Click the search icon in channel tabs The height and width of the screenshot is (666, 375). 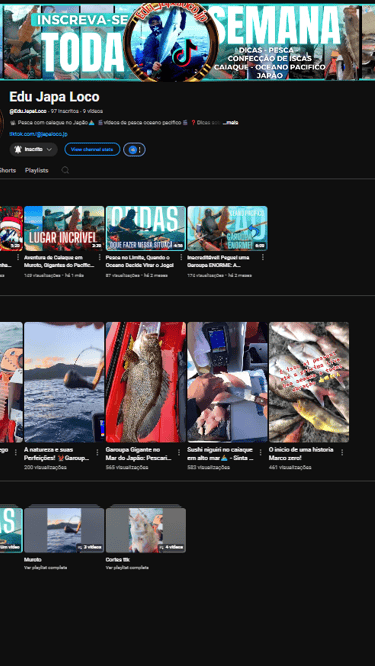pos(65,170)
